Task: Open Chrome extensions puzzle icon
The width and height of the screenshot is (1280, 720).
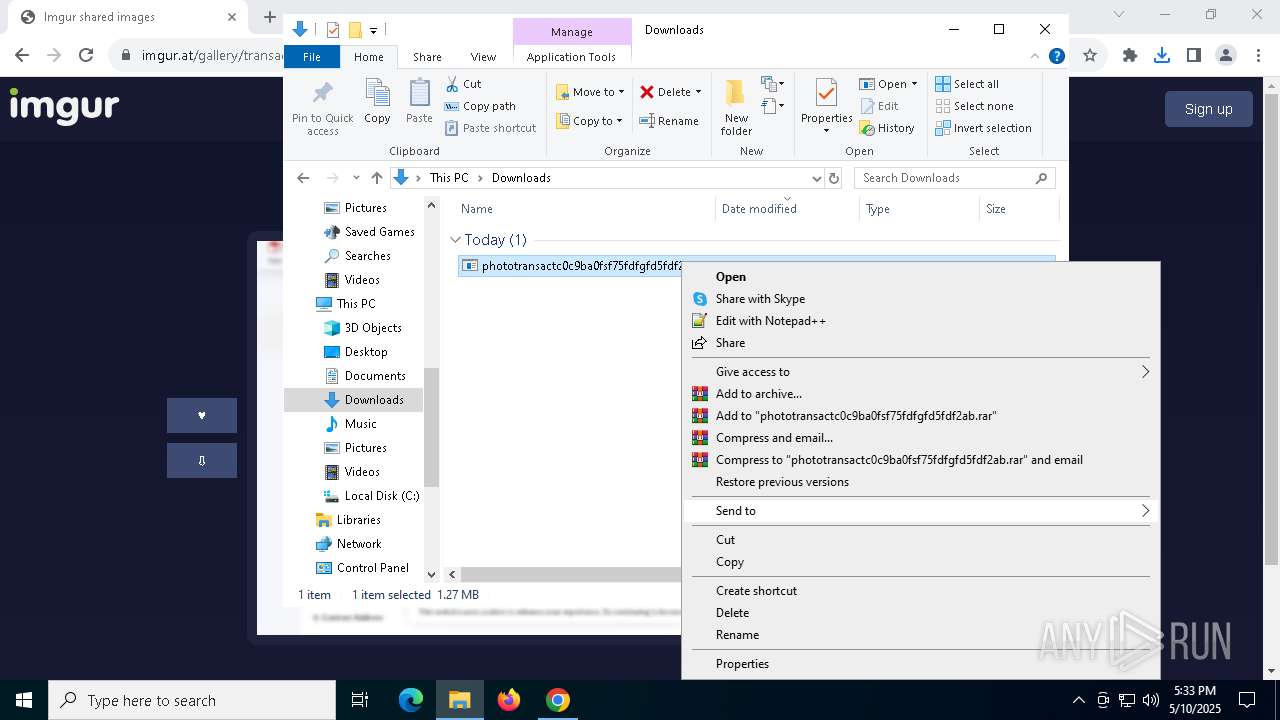Action: (x=1130, y=56)
